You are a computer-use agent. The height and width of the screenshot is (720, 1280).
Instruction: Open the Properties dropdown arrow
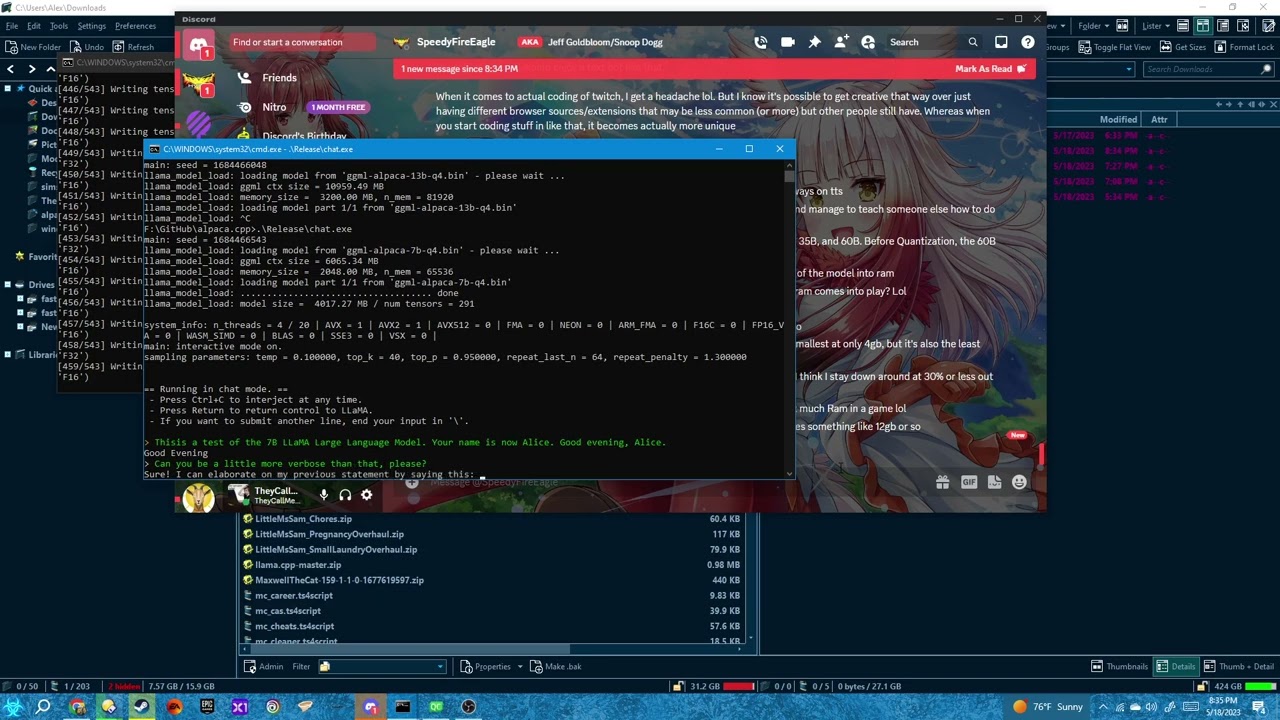click(520, 667)
